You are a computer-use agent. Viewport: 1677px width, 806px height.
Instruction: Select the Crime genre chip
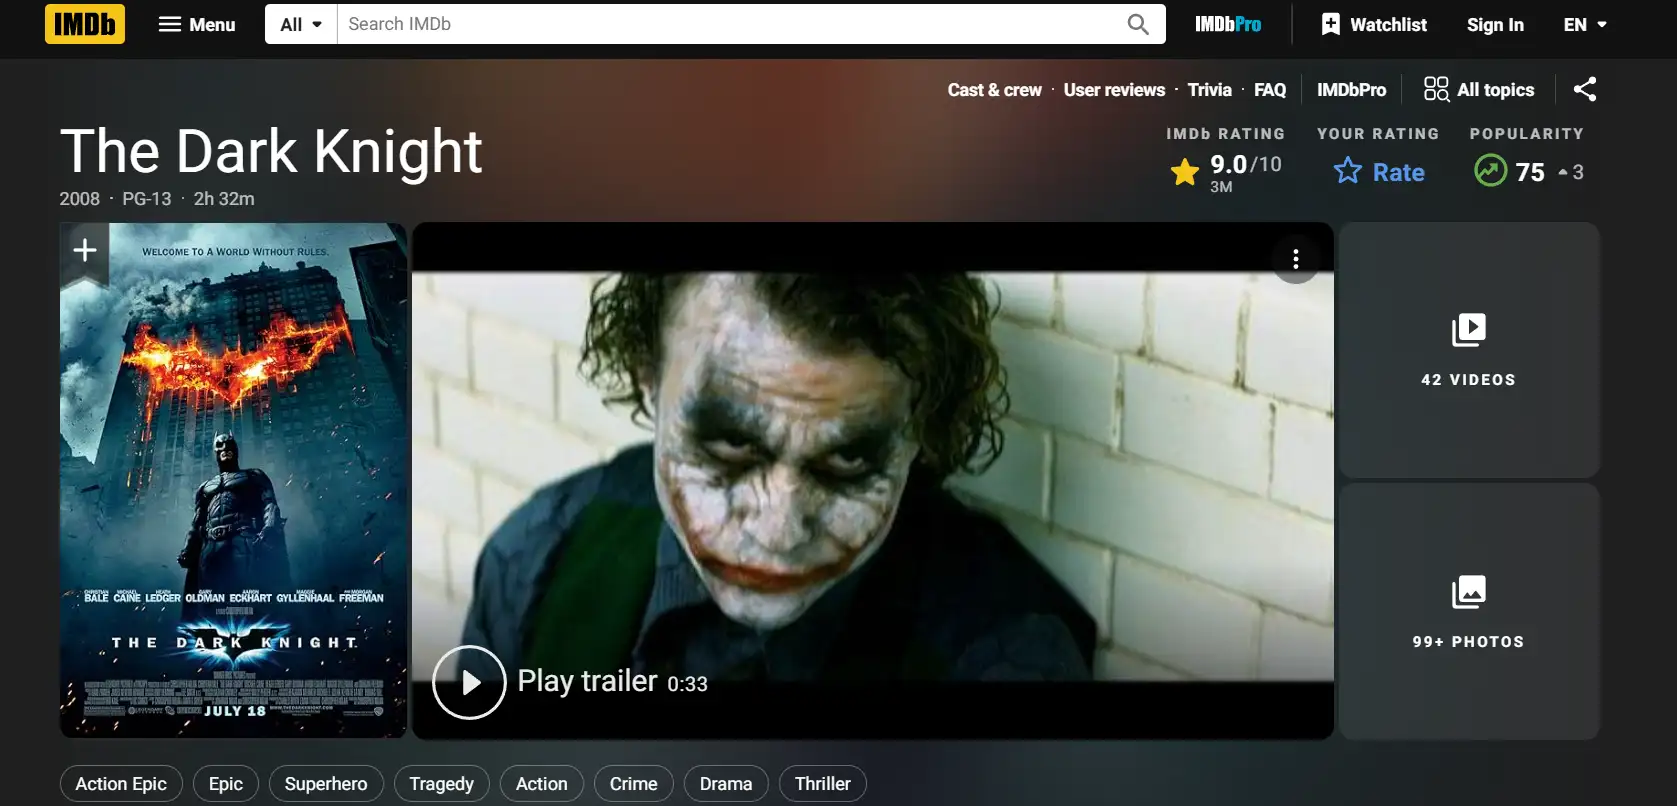click(634, 784)
